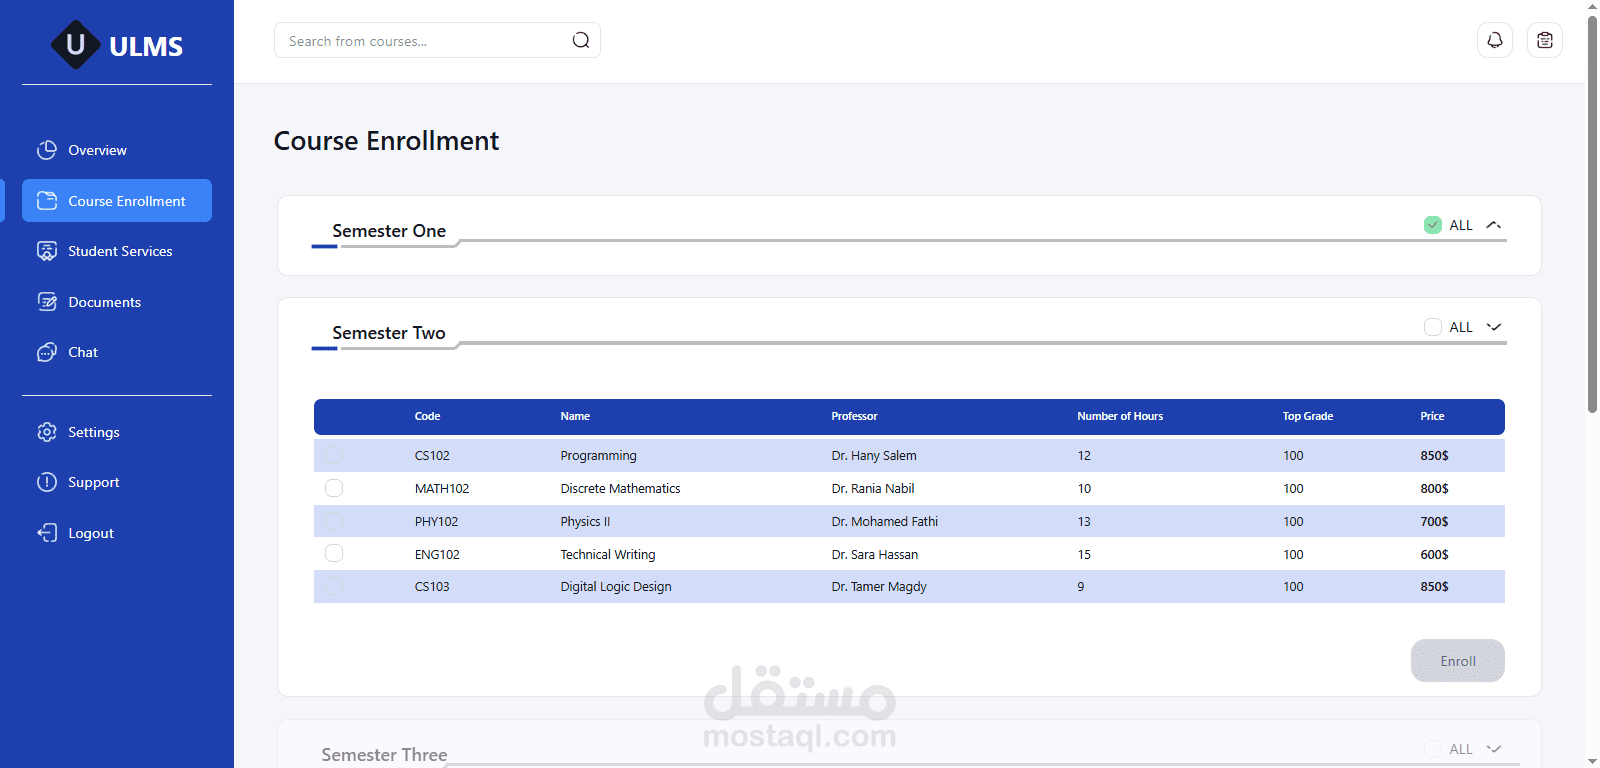Click the Search from courses field
Screen dimensions: 1600x768
point(437,40)
